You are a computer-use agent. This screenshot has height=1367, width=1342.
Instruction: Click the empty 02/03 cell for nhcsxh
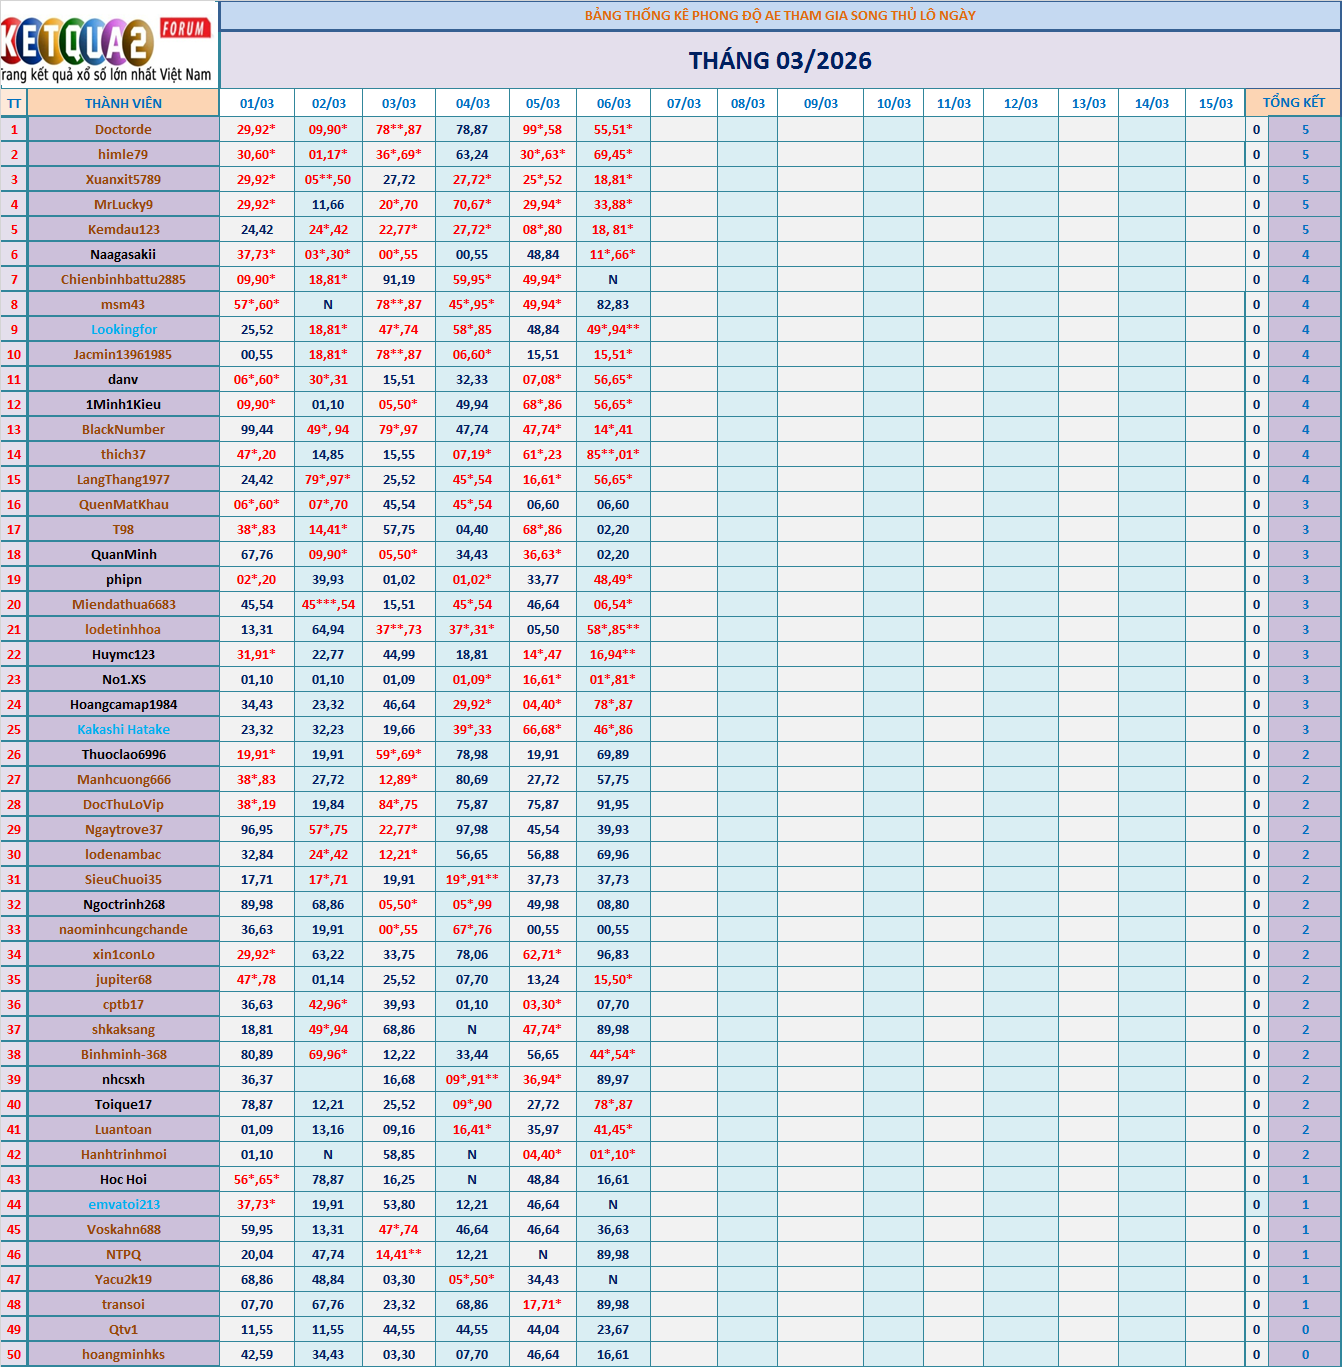coord(328,1079)
